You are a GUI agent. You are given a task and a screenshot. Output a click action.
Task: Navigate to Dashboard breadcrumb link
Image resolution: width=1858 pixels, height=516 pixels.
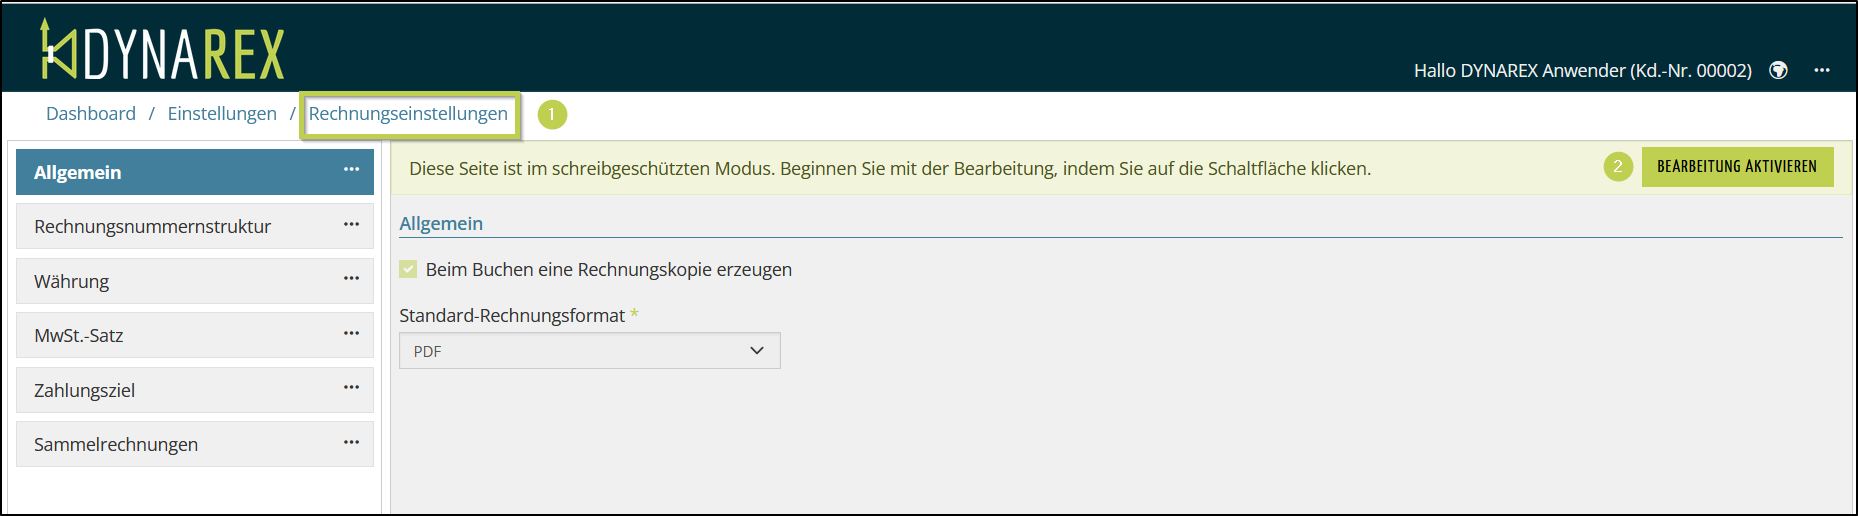click(91, 114)
